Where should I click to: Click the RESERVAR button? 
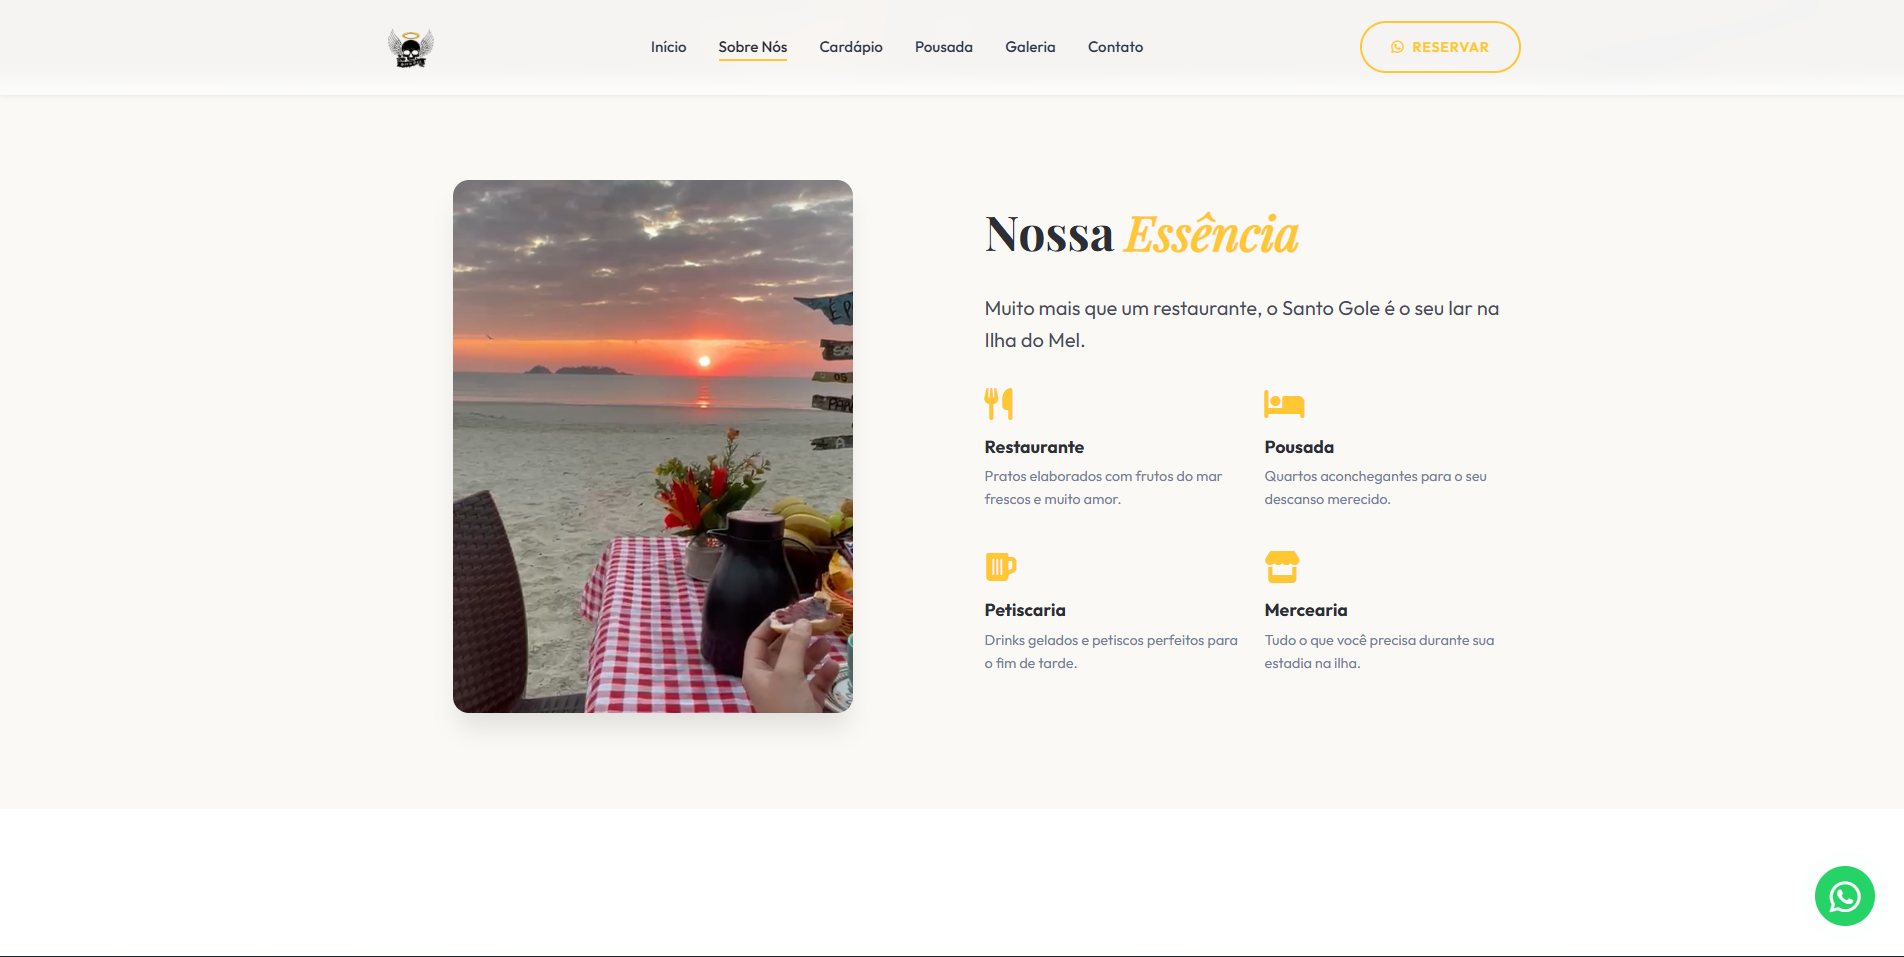coord(1440,47)
